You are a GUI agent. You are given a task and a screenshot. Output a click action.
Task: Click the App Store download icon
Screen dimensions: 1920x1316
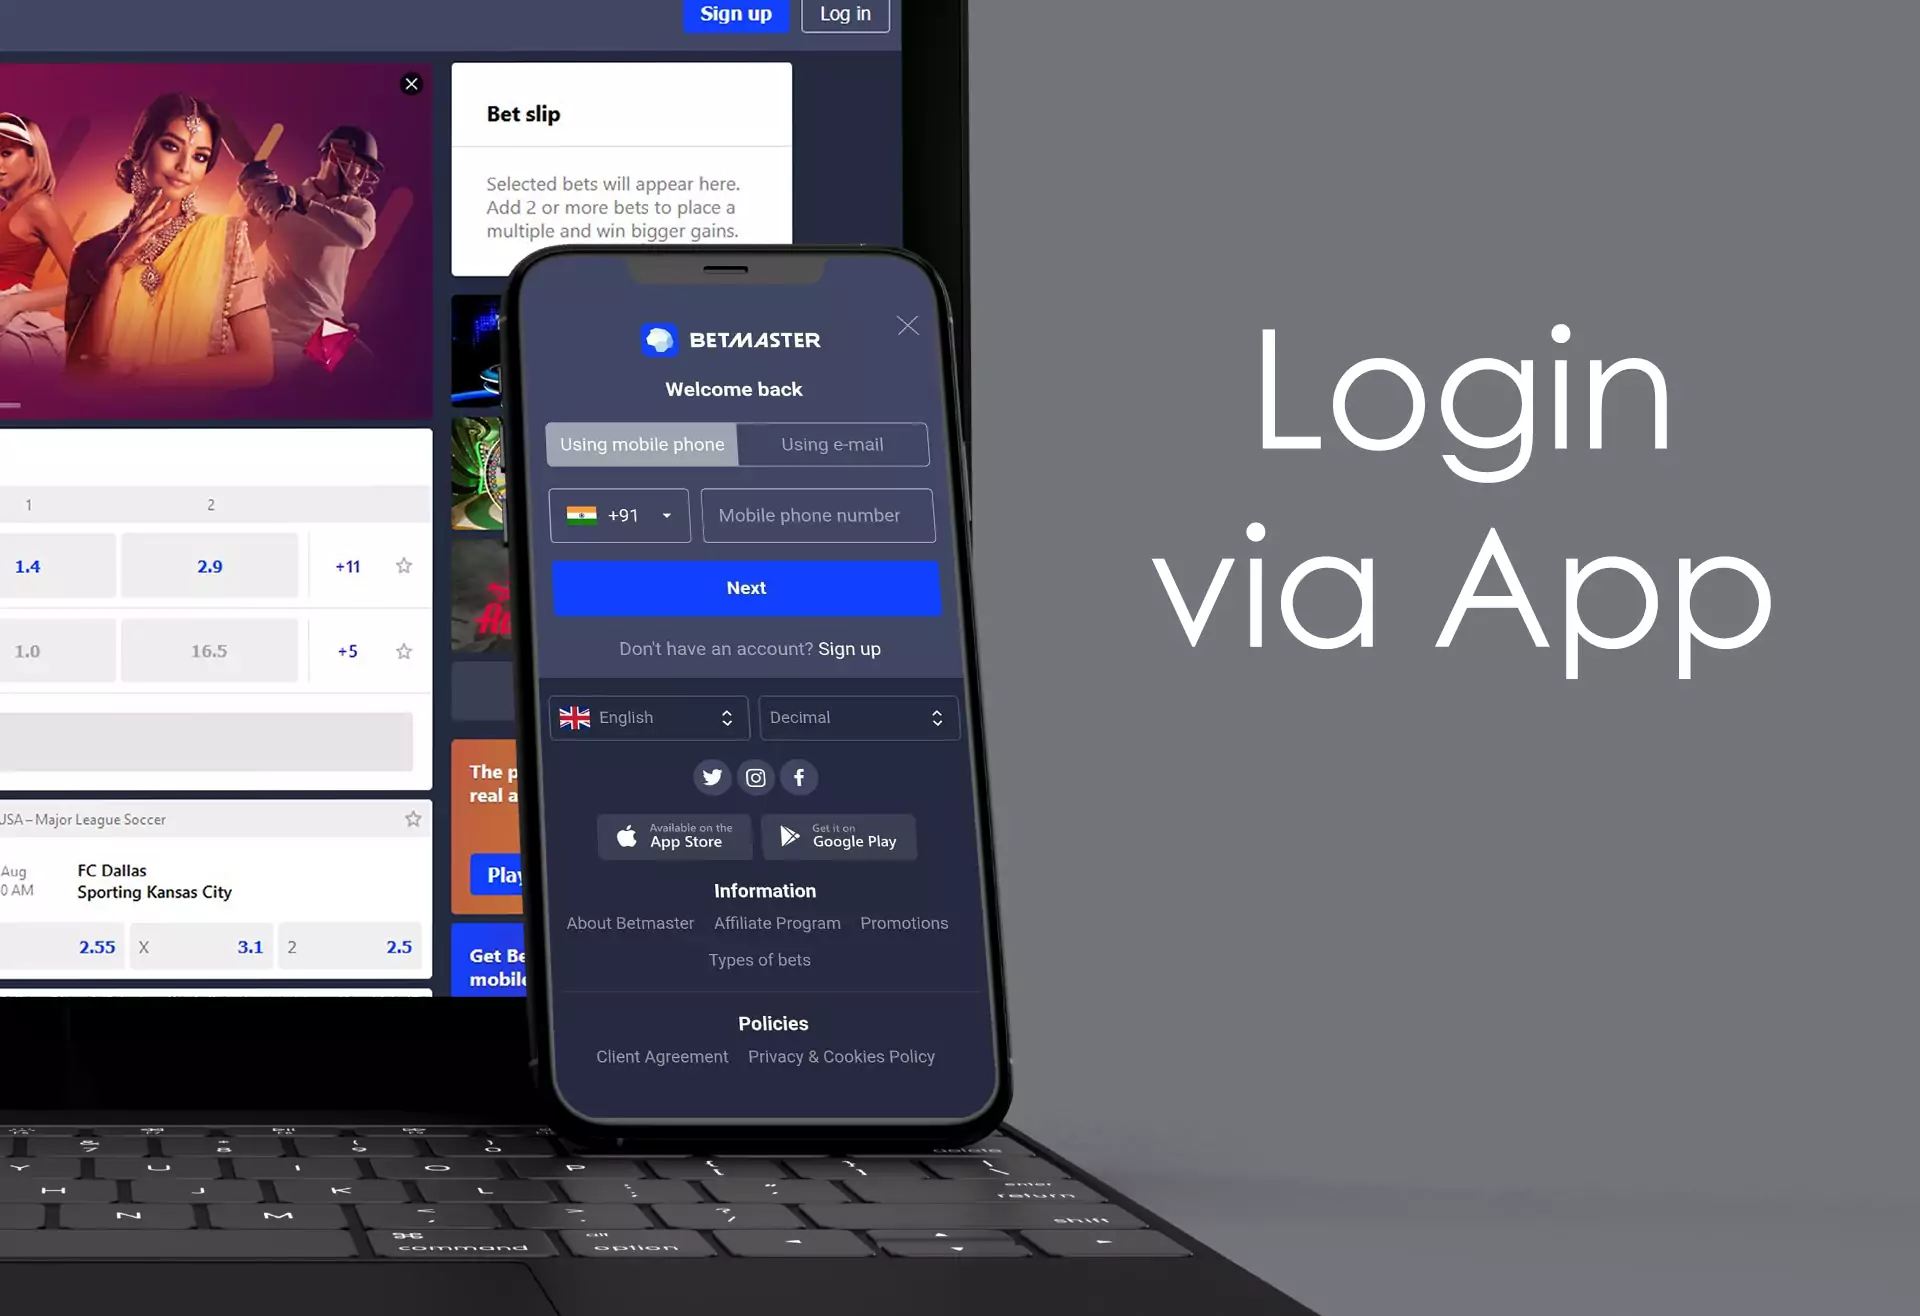pyautogui.click(x=674, y=835)
